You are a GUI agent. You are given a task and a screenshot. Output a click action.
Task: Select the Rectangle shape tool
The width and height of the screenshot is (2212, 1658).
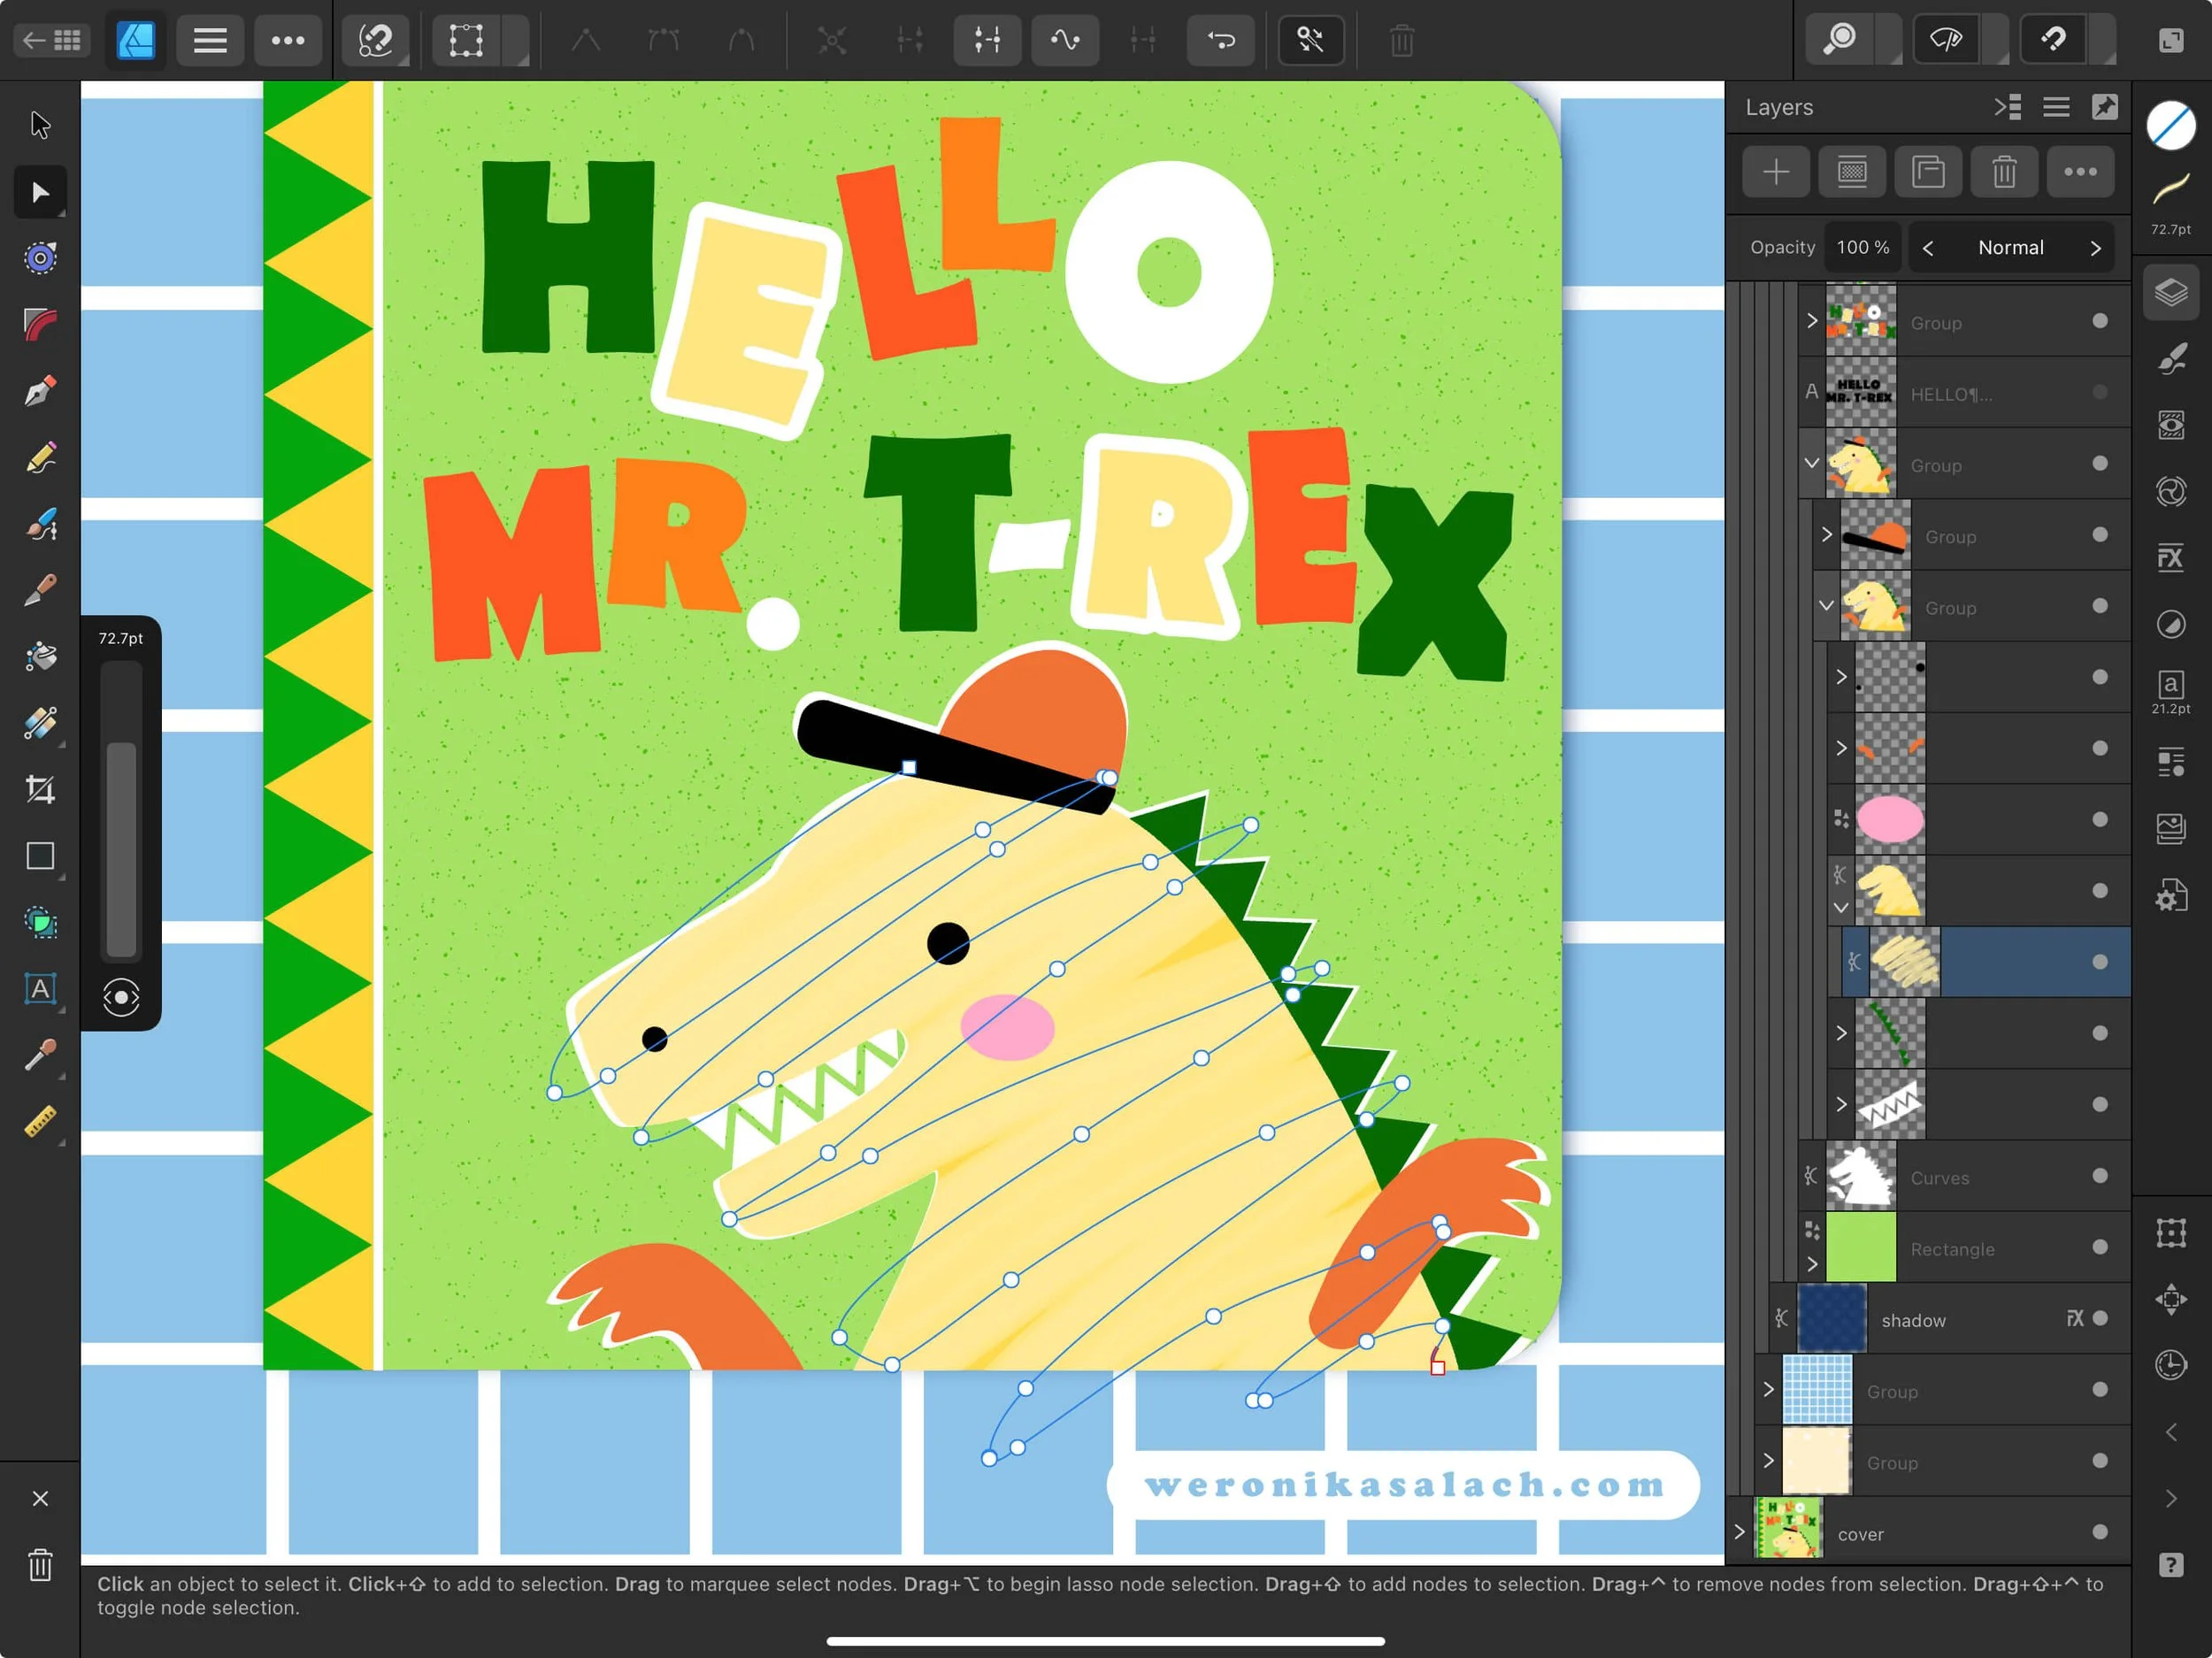40,856
